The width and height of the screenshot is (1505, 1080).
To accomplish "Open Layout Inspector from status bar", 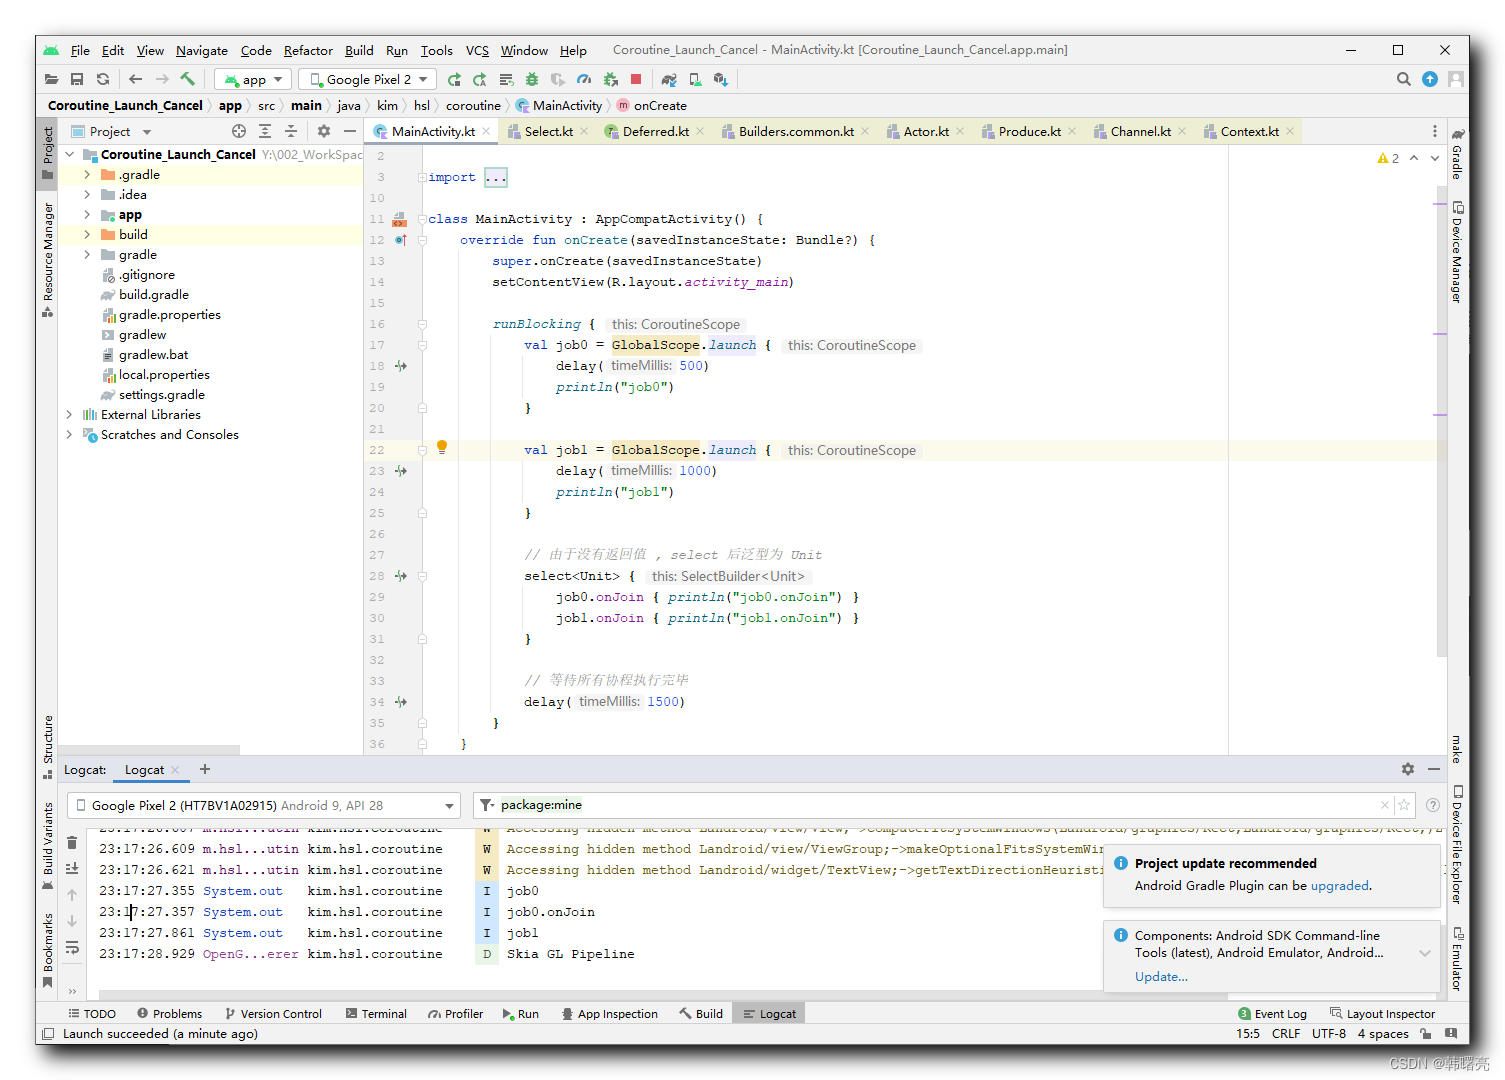I will pos(1382,1013).
